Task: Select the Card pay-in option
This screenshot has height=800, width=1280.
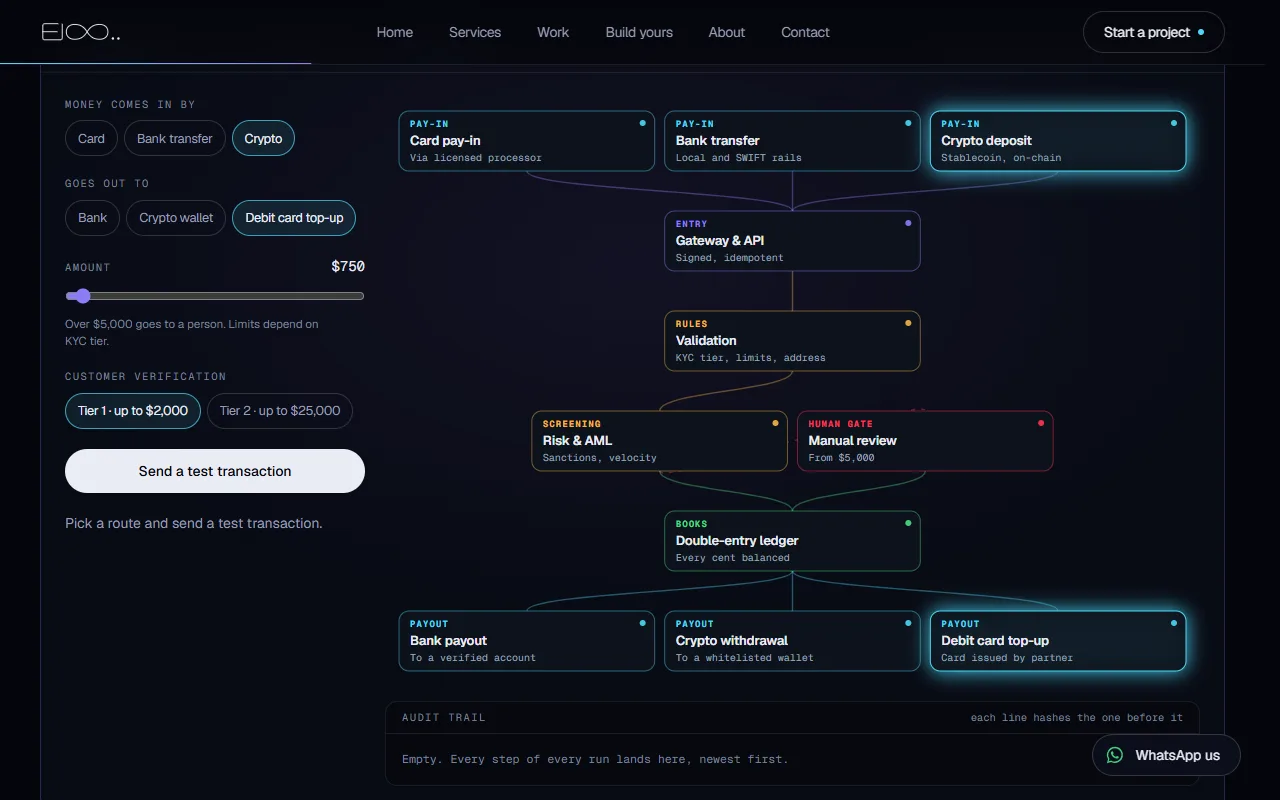Action: [91, 138]
